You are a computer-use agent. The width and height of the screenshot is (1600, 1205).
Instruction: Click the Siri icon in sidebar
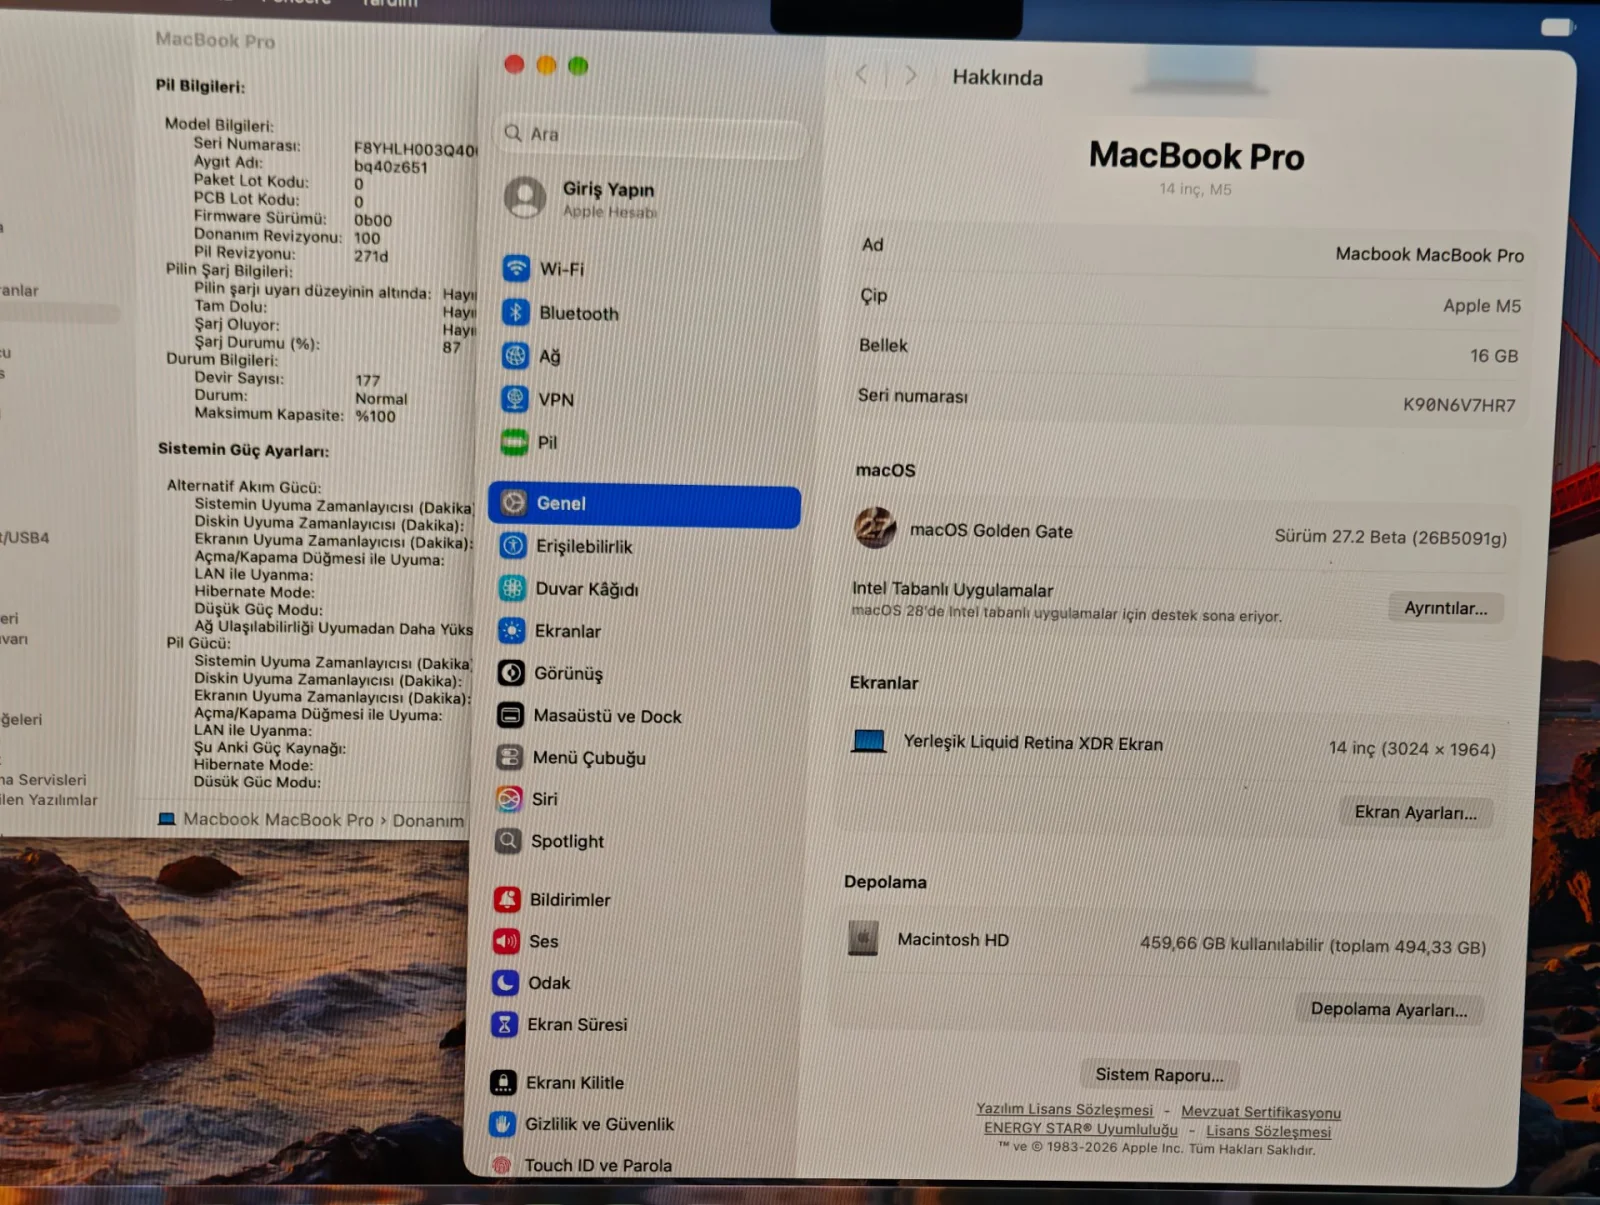(509, 798)
